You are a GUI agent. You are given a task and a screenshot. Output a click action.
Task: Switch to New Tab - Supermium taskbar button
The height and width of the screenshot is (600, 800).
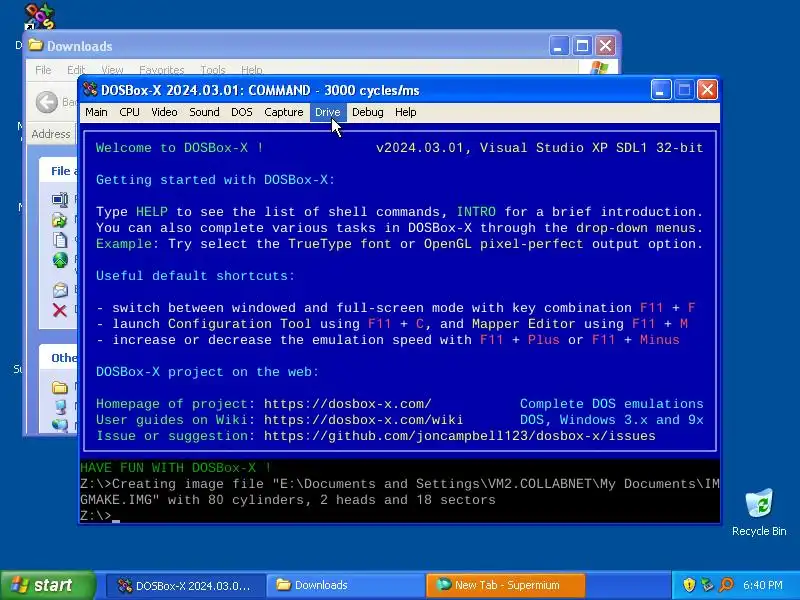coord(506,585)
